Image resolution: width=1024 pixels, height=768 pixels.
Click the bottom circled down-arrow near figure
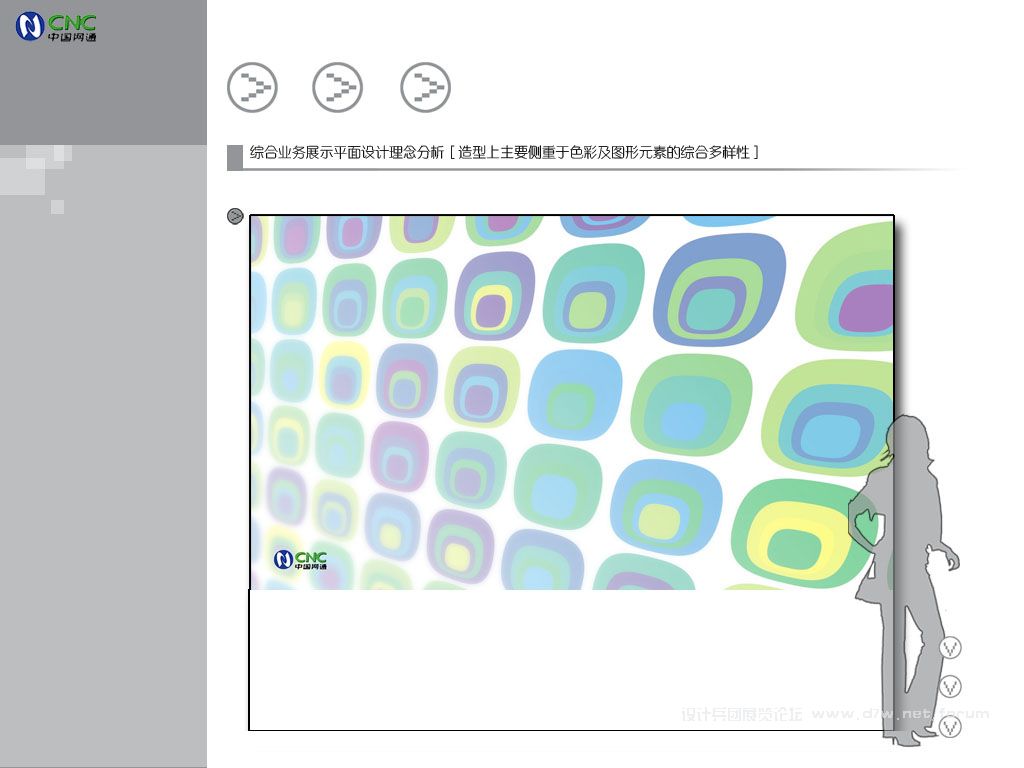pos(950,726)
